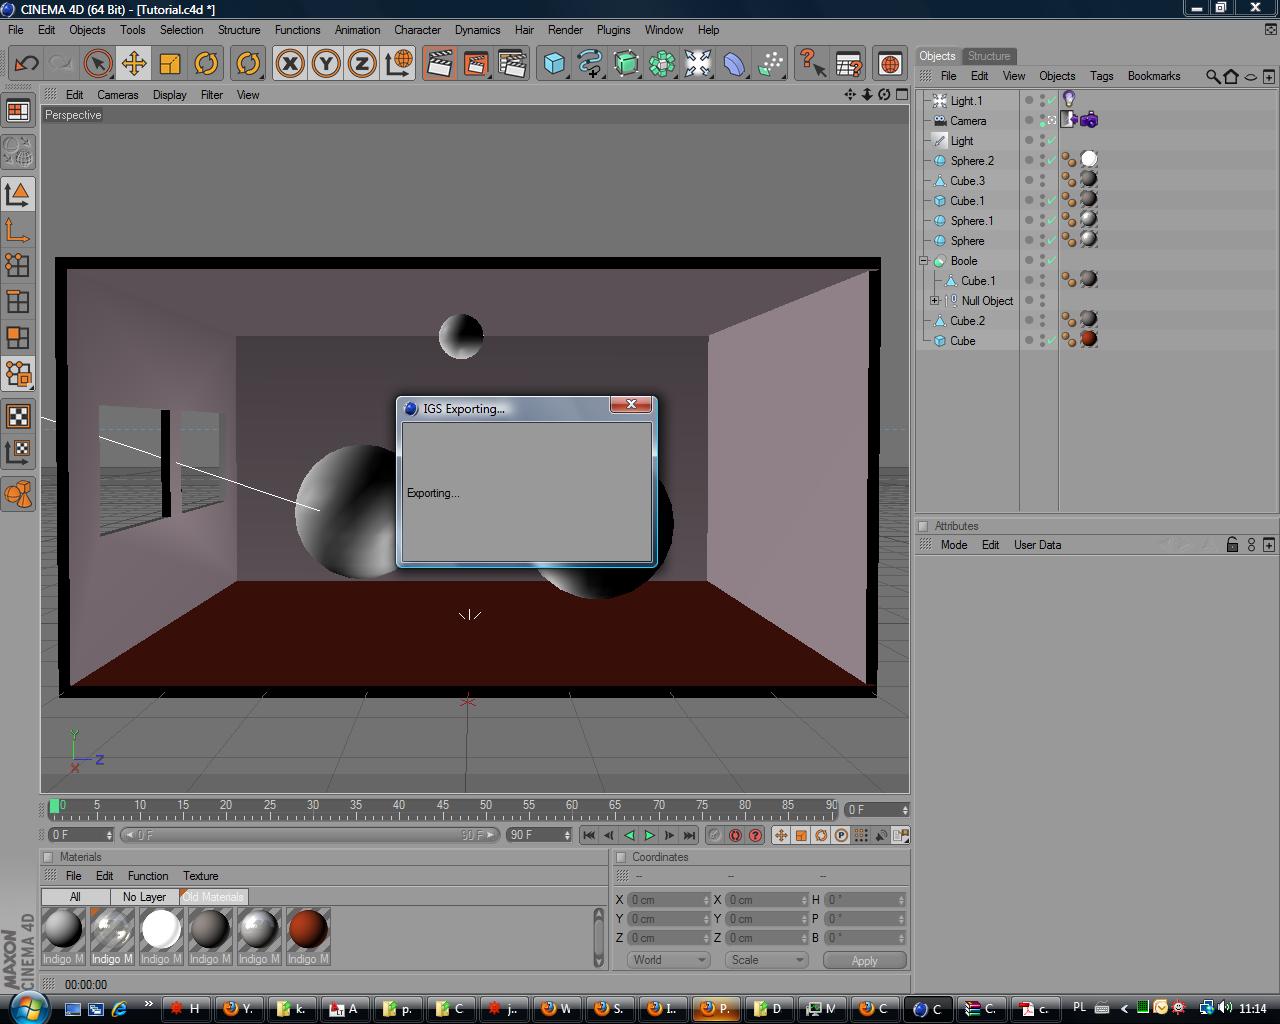Toggle the green check on Cube.1

tap(1051, 201)
